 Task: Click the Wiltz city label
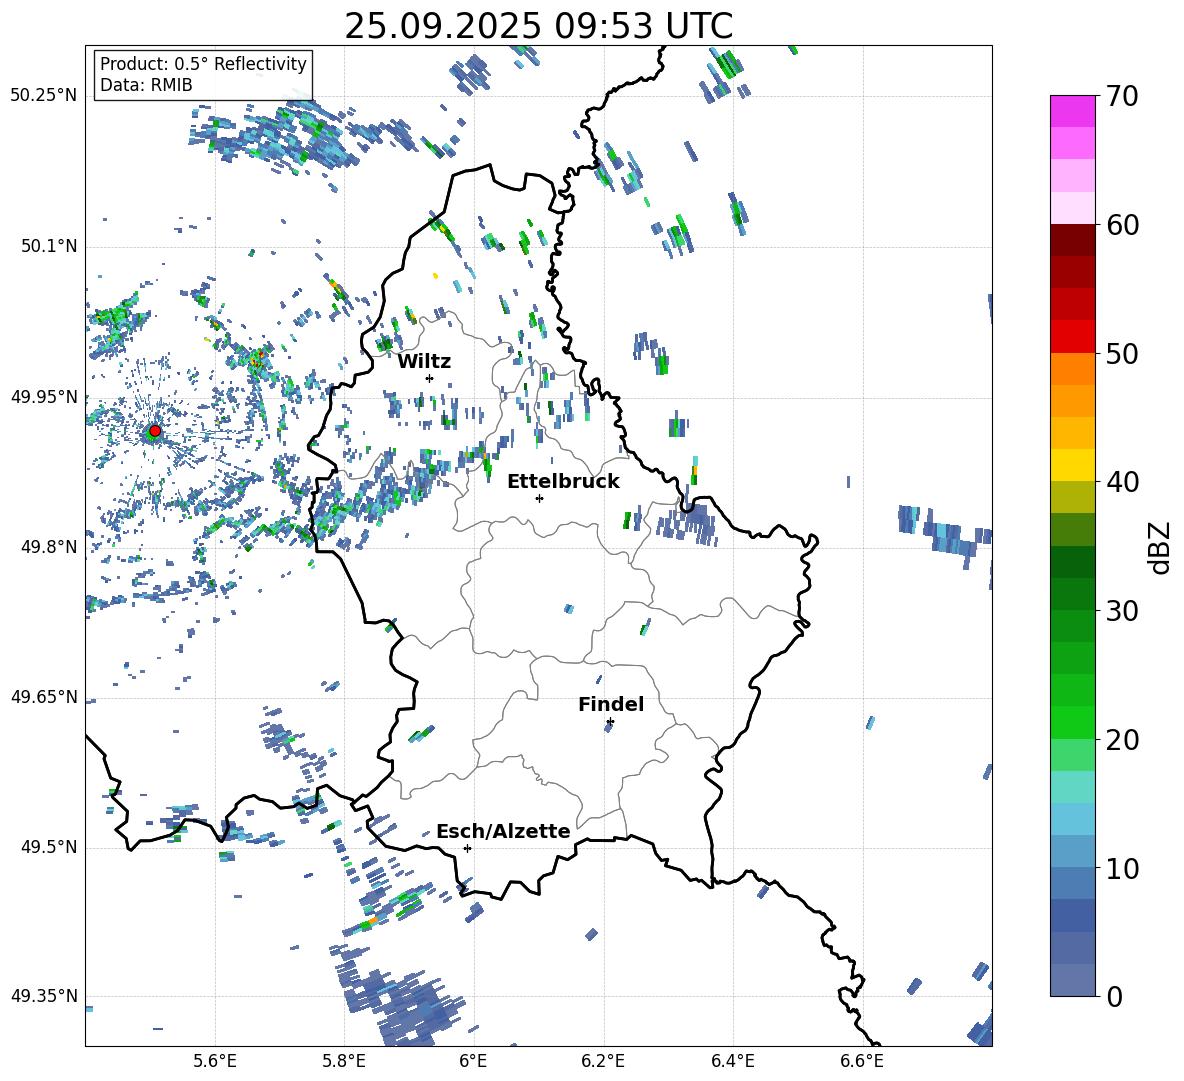(424, 362)
